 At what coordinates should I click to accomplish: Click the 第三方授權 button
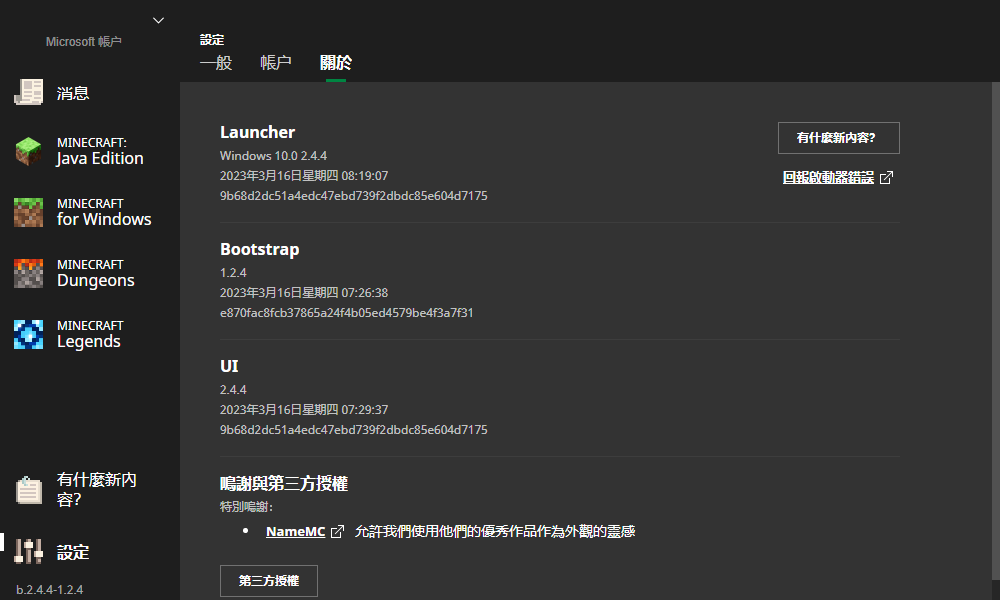(268, 581)
